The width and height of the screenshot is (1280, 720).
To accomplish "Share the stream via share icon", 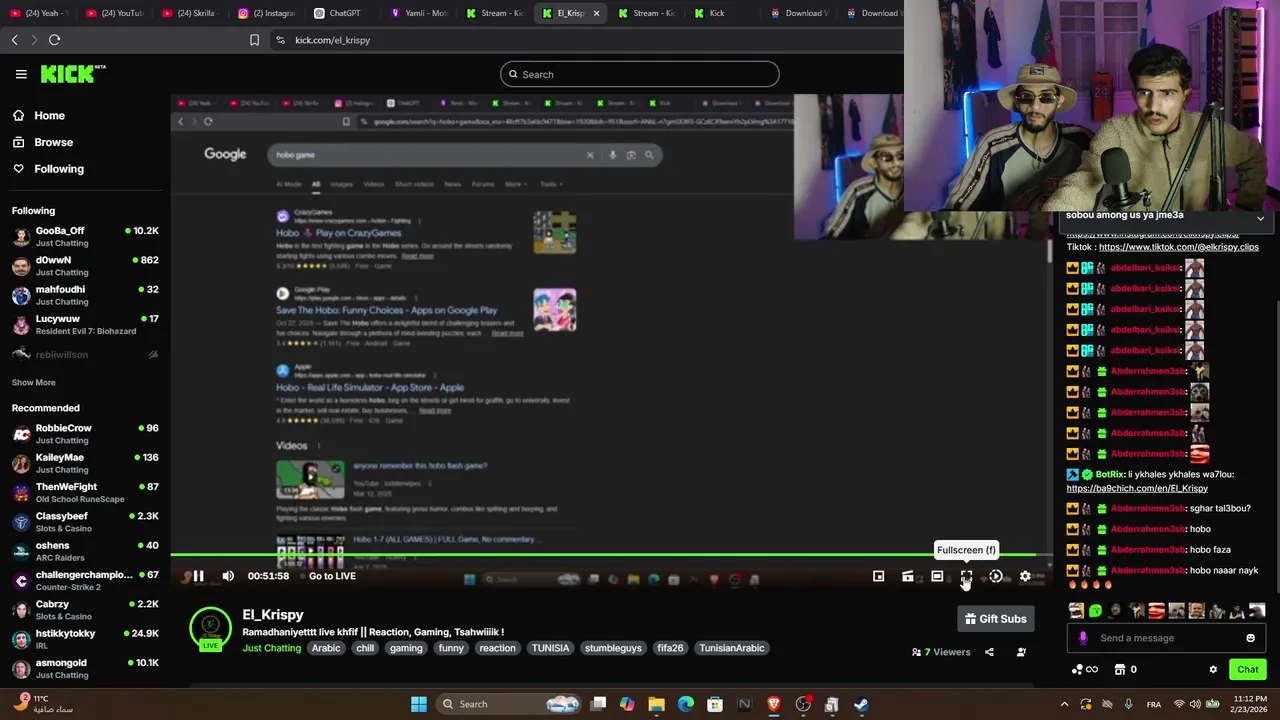I will tap(989, 652).
